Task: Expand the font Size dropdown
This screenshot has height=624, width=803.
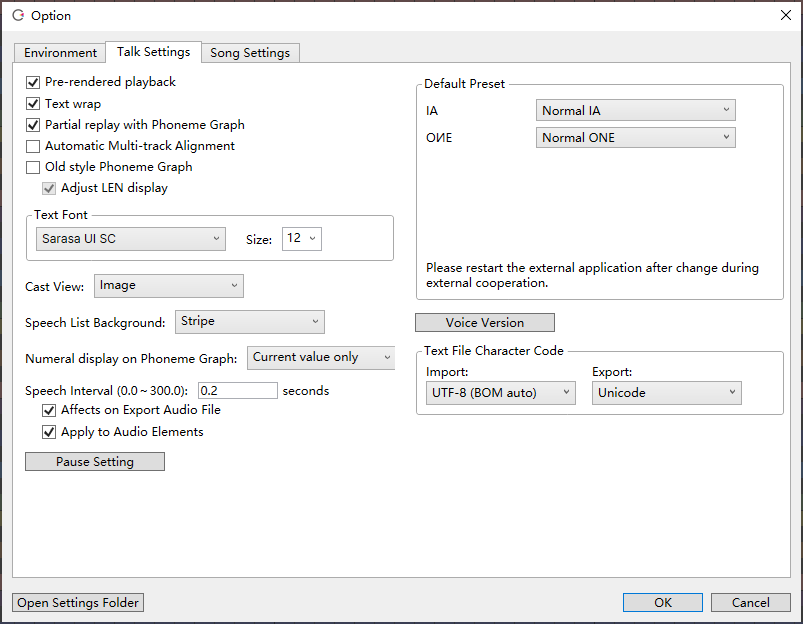Action: 302,239
